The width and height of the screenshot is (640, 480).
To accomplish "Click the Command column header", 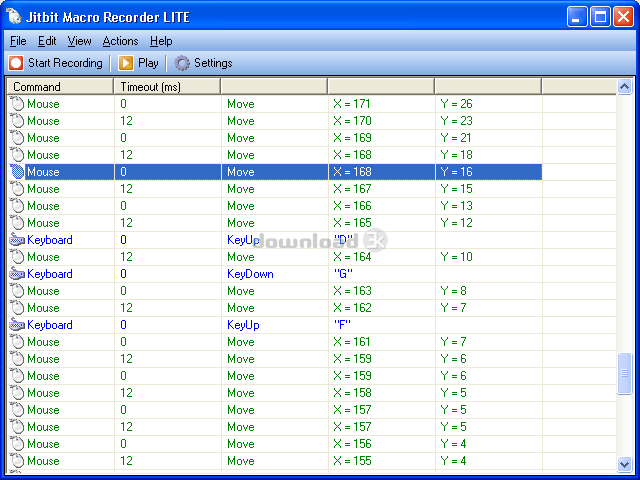I will (x=60, y=87).
